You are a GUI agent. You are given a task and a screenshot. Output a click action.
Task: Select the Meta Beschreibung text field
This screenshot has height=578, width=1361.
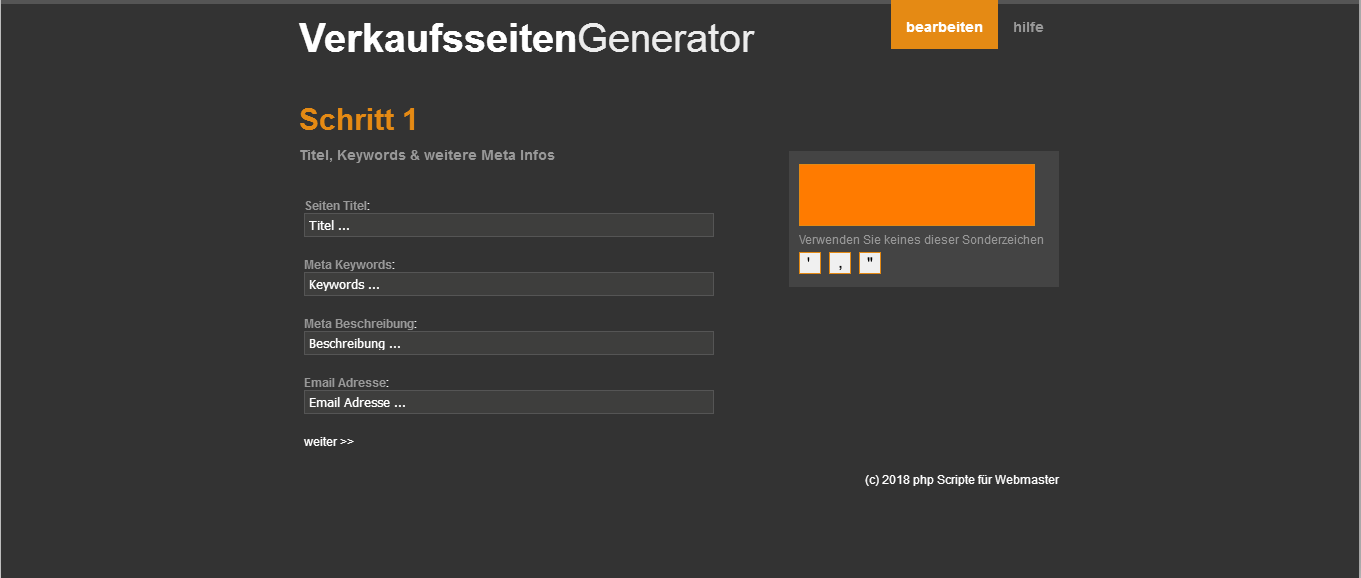[508, 343]
